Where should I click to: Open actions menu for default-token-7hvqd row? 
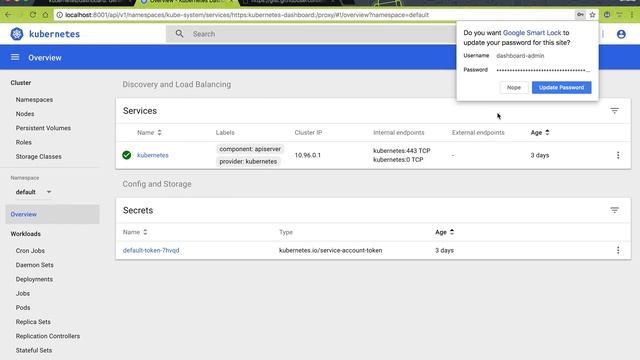click(x=618, y=250)
